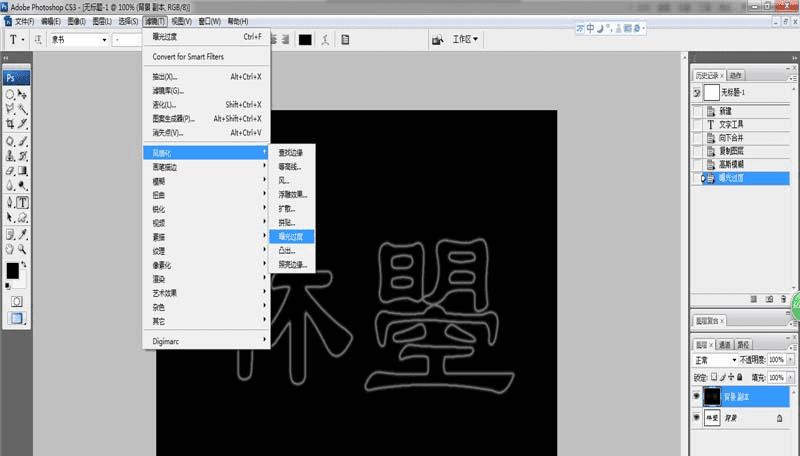800x456 pixels.
Task: Swap foreground and background colors
Action: click(x=23, y=265)
